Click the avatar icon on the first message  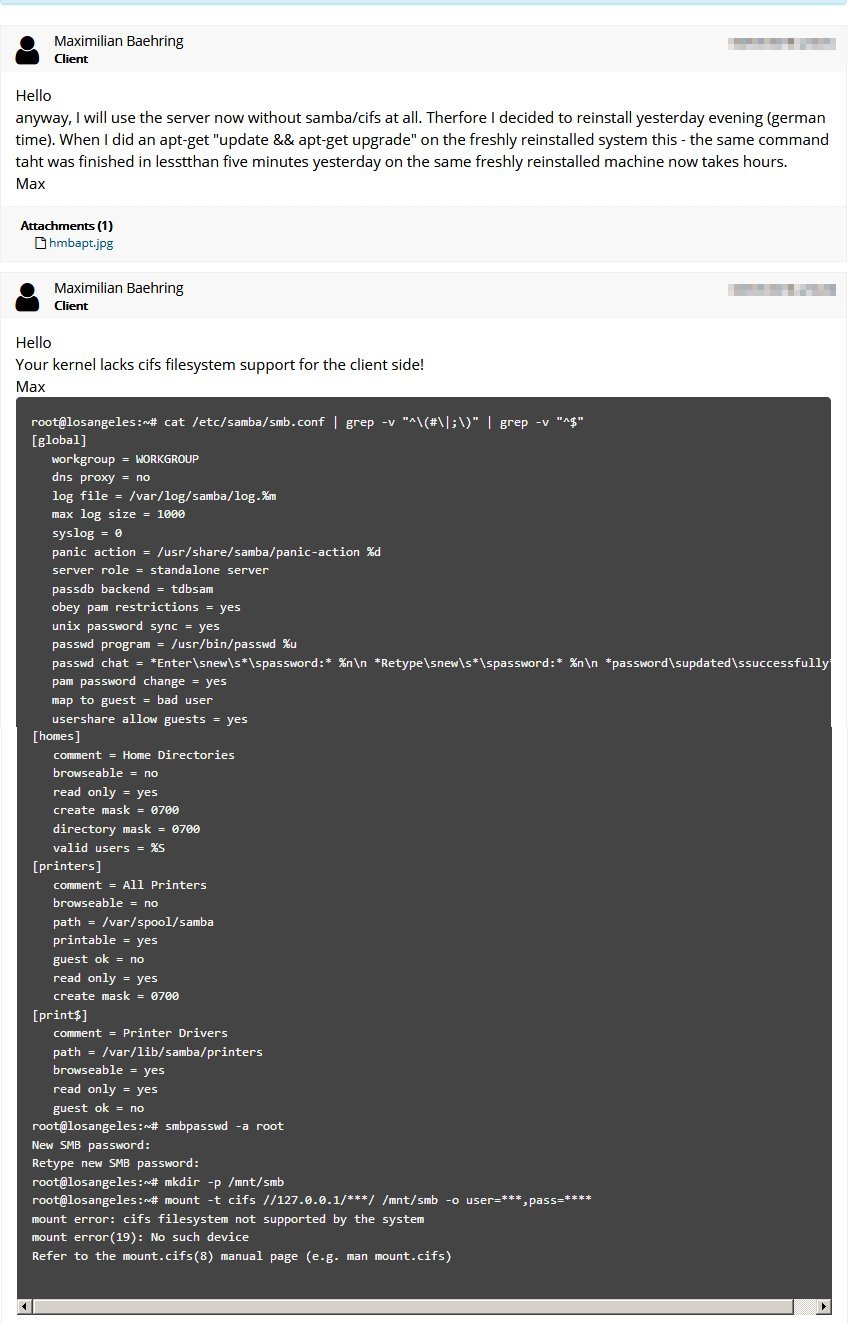(x=29, y=49)
